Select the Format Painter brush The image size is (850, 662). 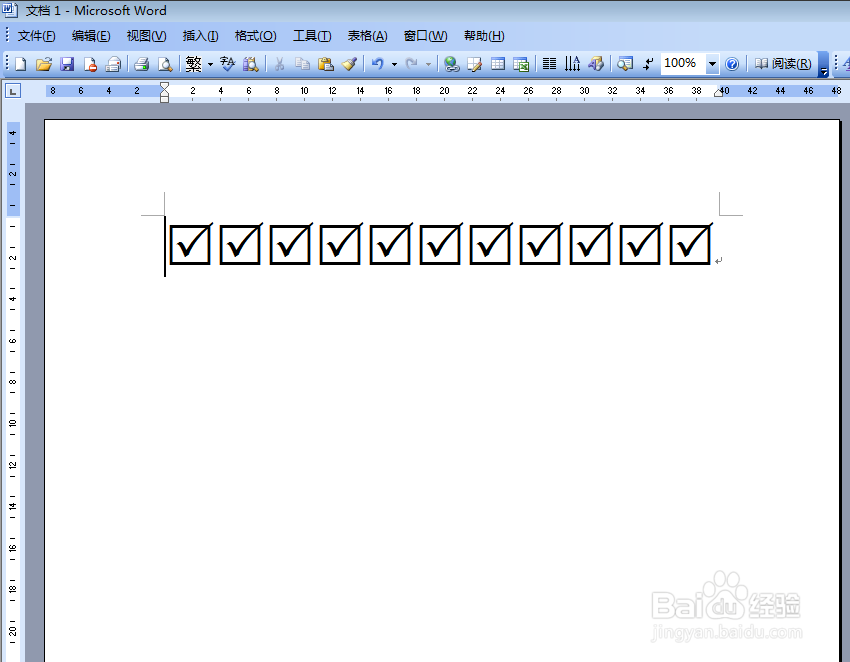coord(349,64)
